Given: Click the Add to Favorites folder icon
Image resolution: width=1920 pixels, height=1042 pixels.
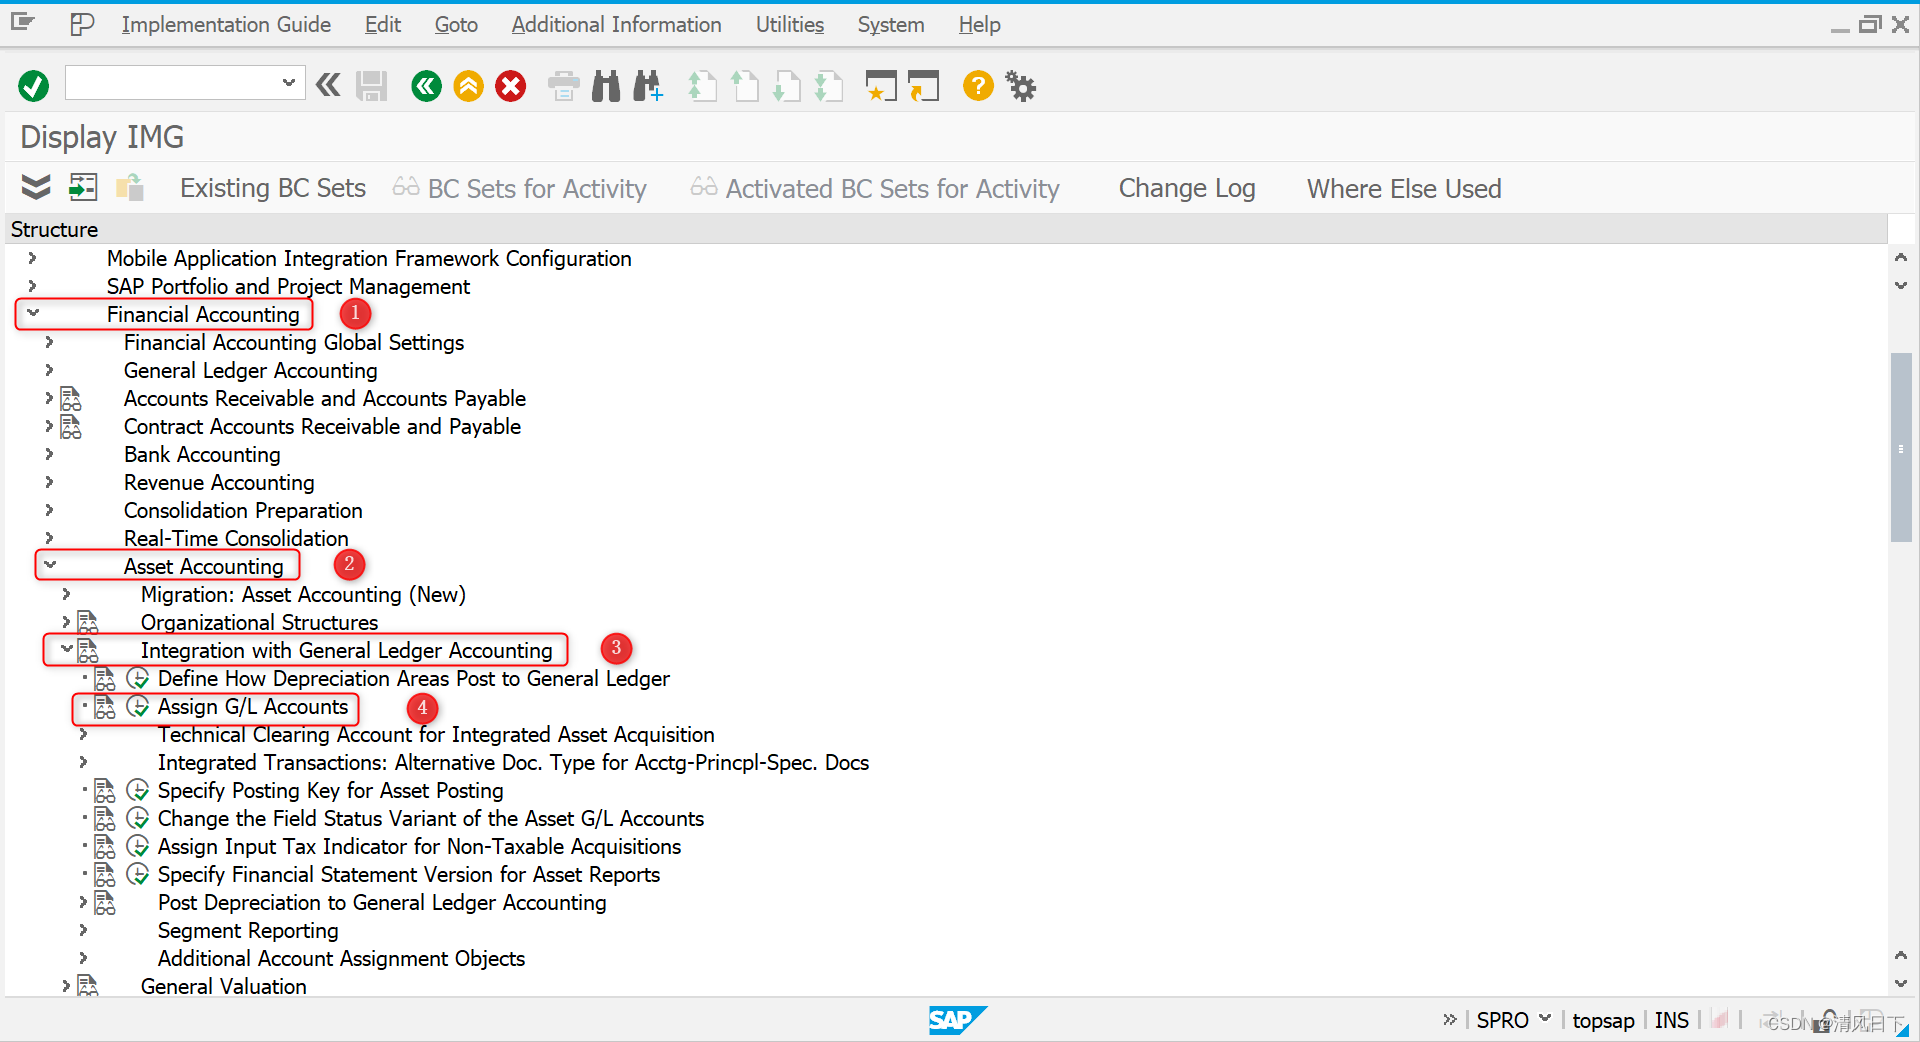Looking at the screenshot, I should tap(130, 187).
